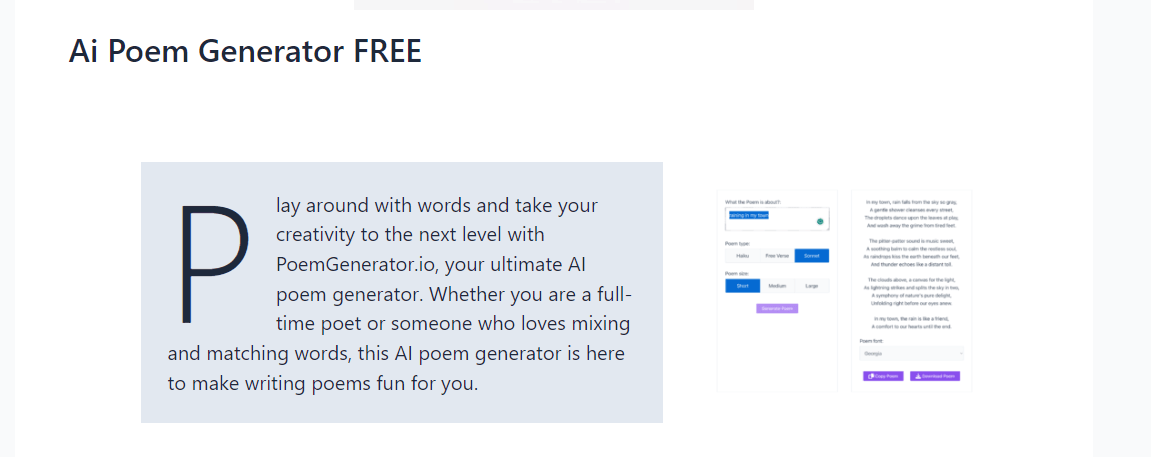Viewport: 1151px width, 457px height.
Task: Select the Short poem size
Action: pyautogui.click(x=743, y=286)
